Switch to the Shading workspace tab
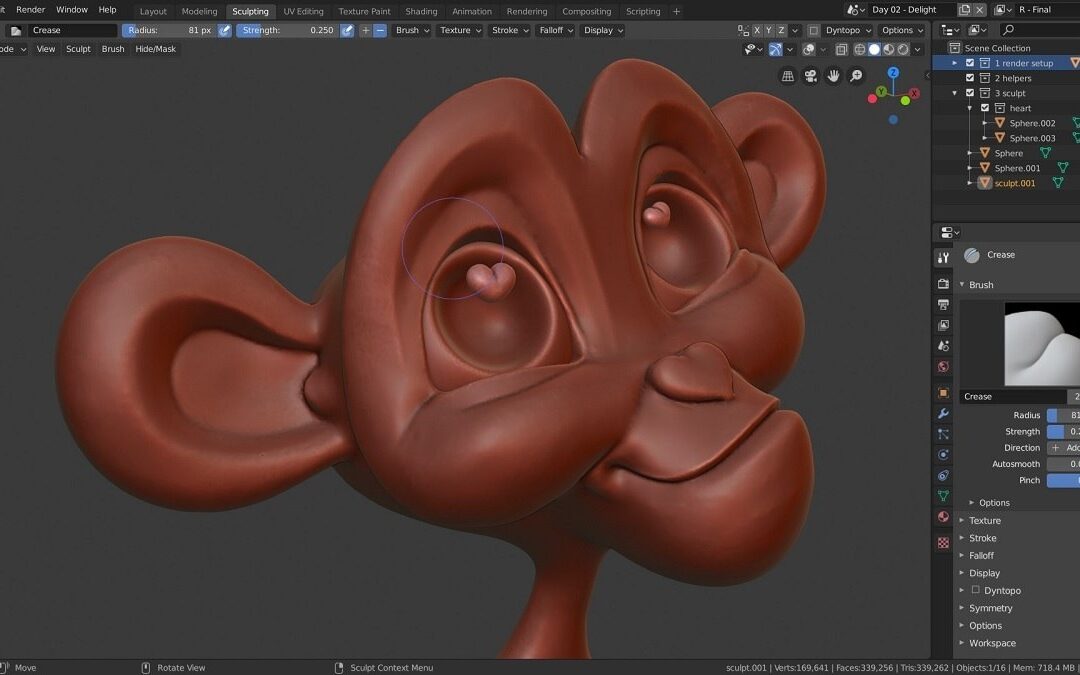Image resolution: width=1080 pixels, height=675 pixels. [x=421, y=11]
